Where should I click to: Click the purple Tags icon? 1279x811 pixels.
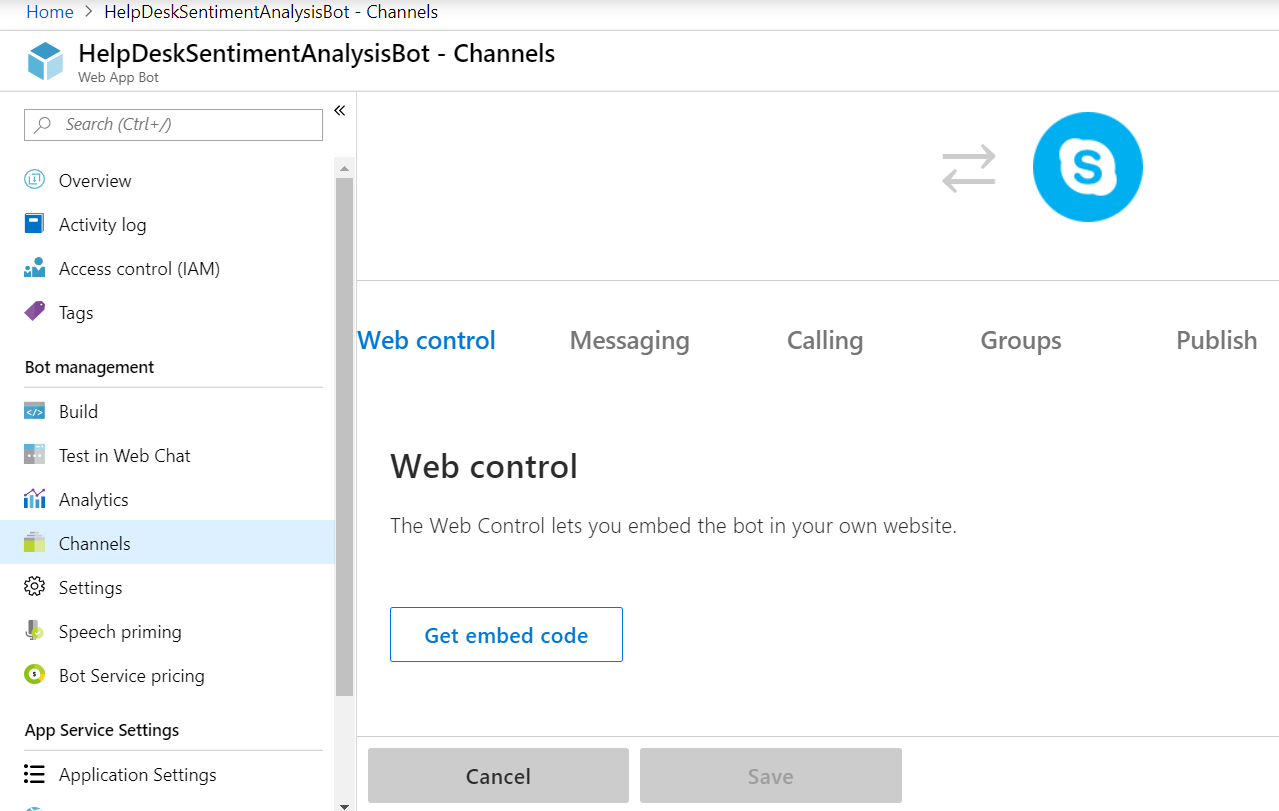click(35, 312)
